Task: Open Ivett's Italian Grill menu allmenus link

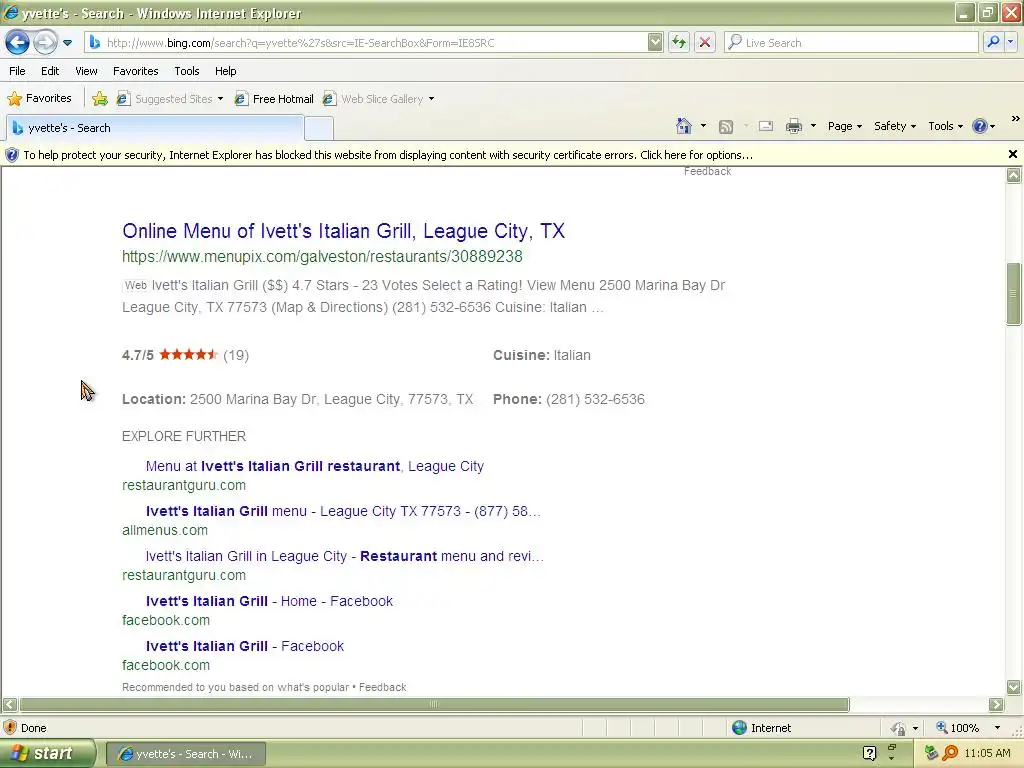Action: coord(343,511)
